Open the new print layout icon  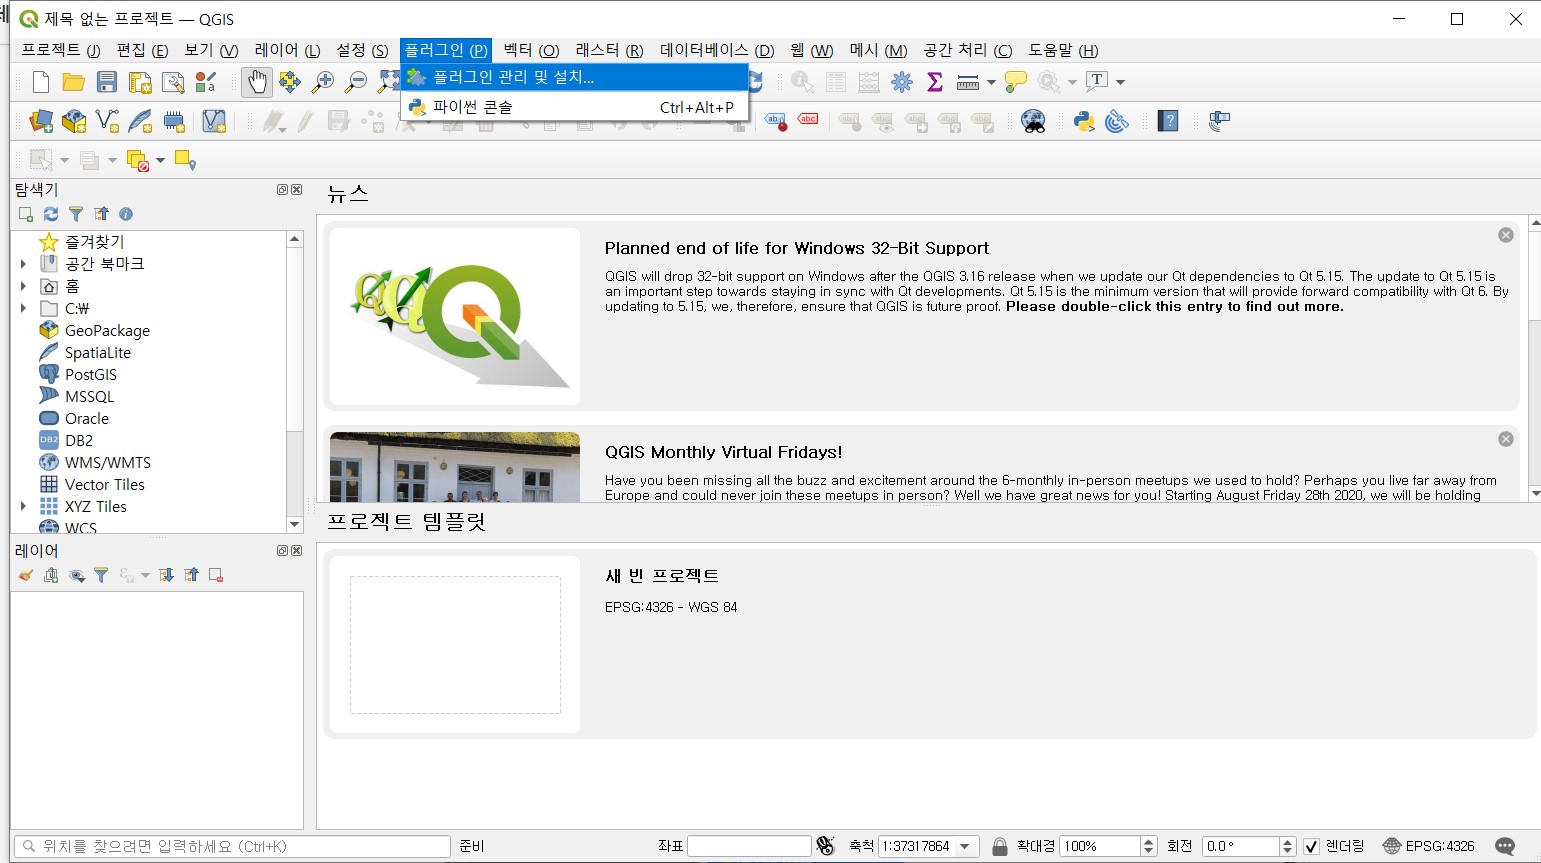tap(140, 82)
